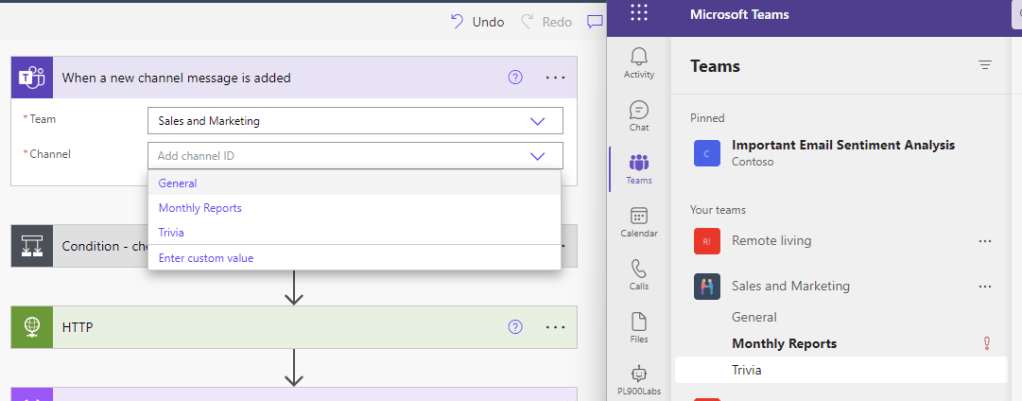Click the Add channel ID input field
Image resolution: width=1022 pixels, height=401 pixels.
pyautogui.click(x=355, y=156)
